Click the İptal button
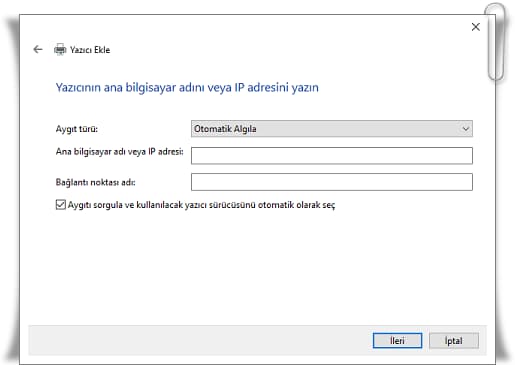 [454, 341]
